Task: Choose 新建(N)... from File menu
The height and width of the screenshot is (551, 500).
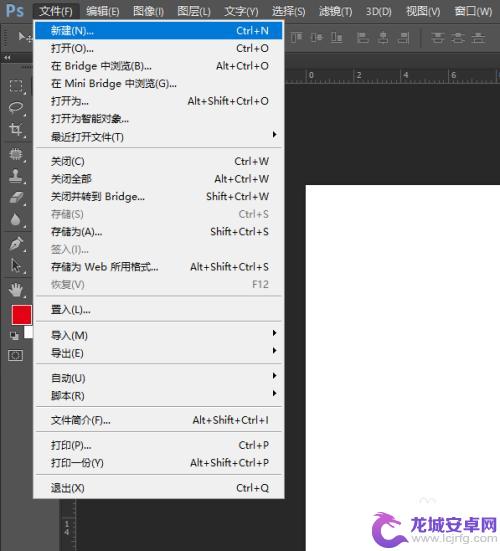Action: click(158, 31)
